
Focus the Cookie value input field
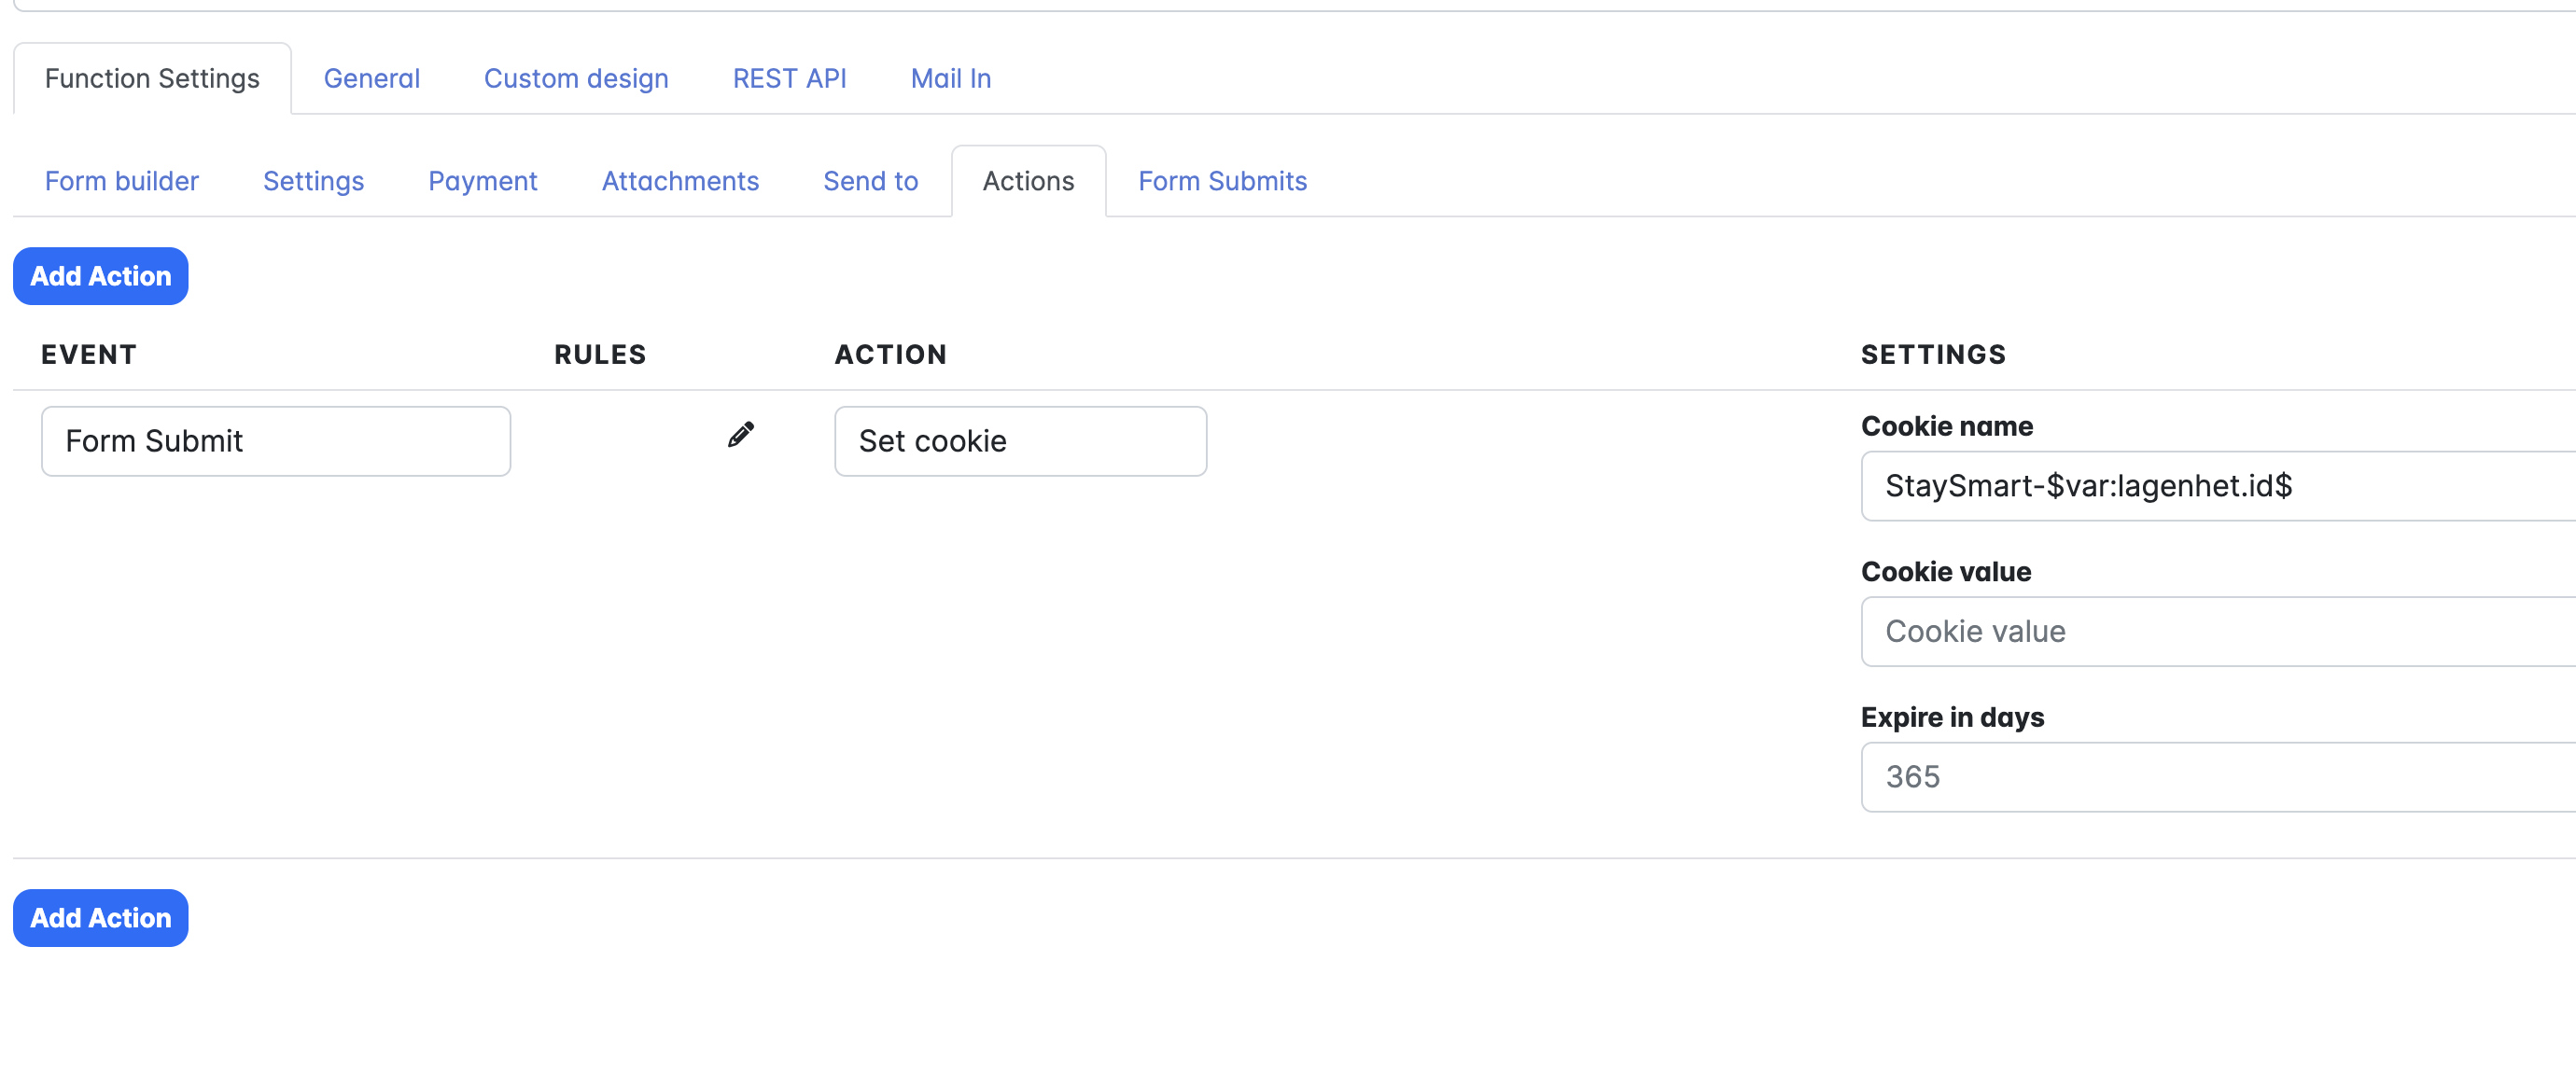(2216, 631)
